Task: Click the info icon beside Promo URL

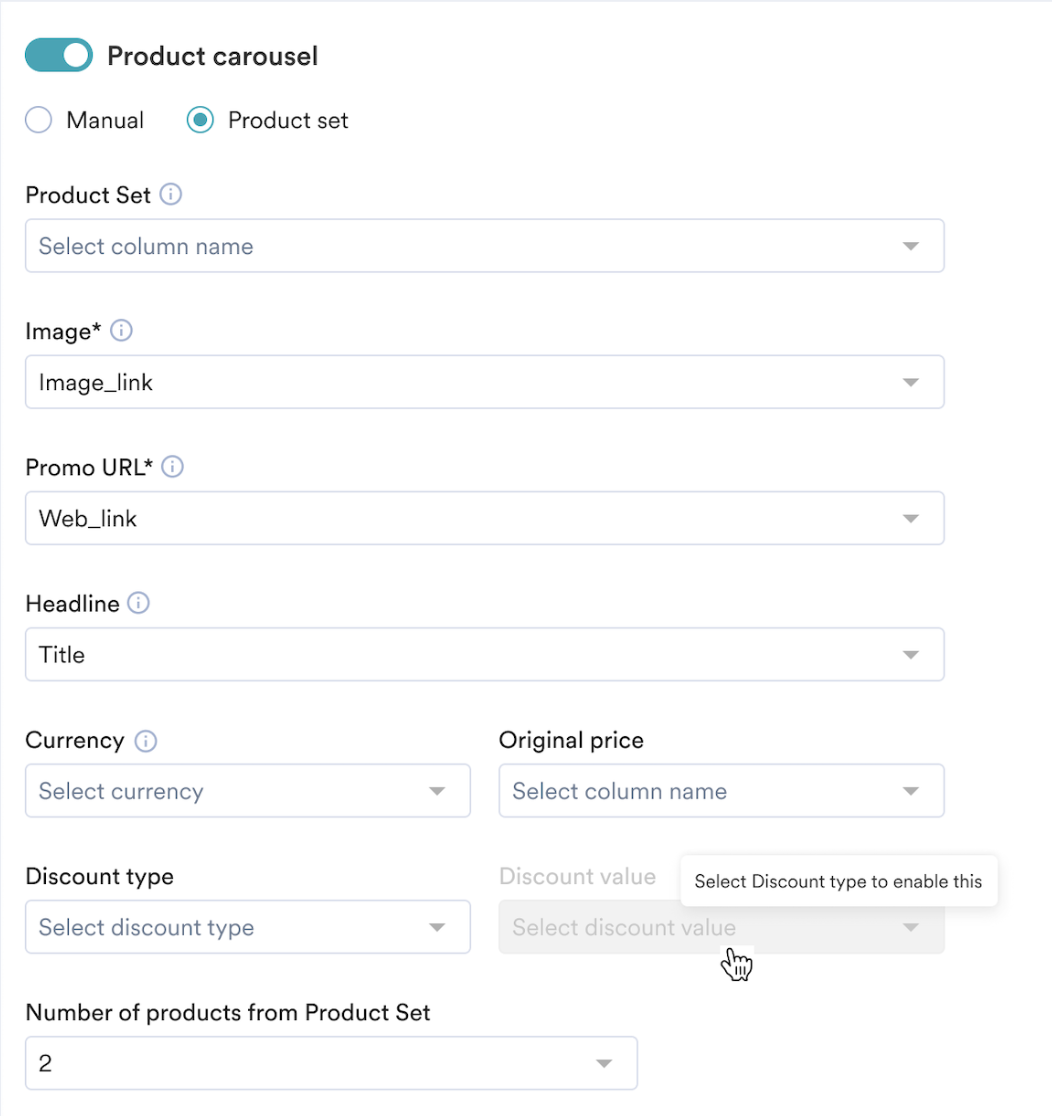Action: 171,466
